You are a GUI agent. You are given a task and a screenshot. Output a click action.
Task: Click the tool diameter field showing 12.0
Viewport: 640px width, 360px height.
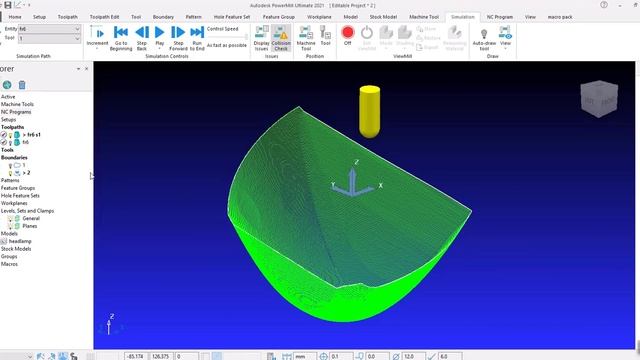pos(413,356)
